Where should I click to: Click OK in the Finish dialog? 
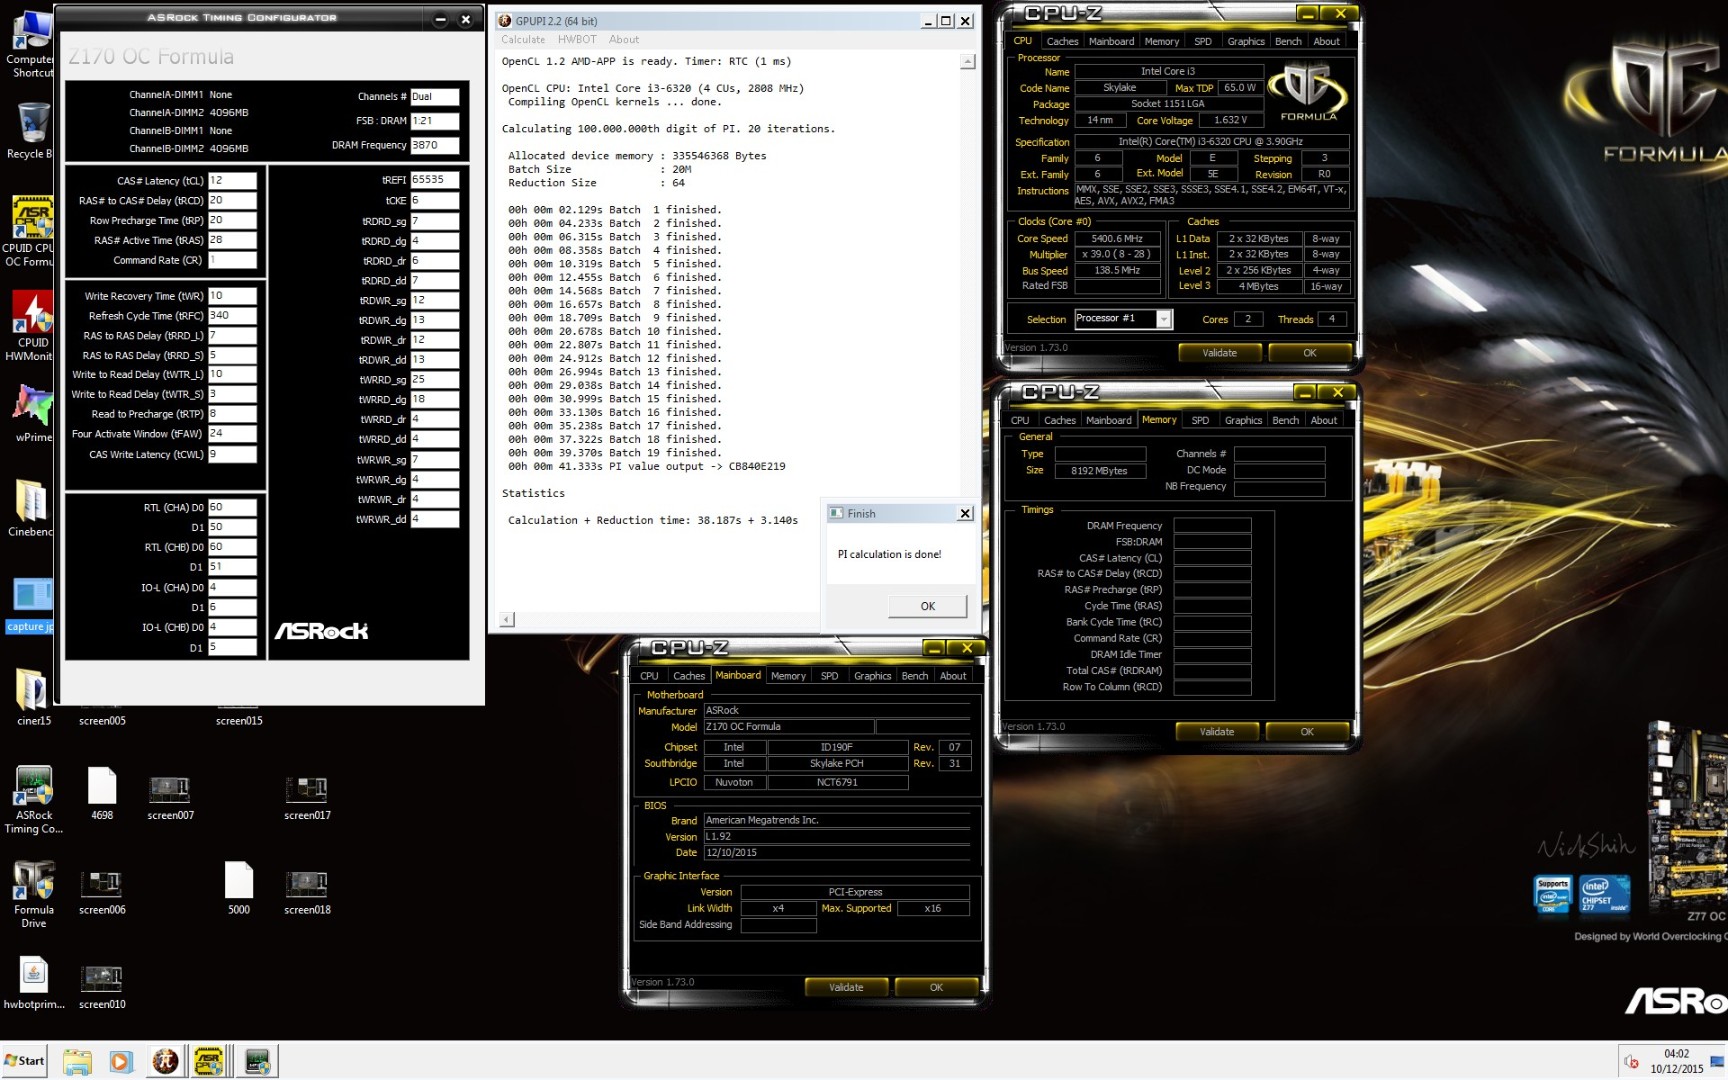pyautogui.click(x=927, y=606)
